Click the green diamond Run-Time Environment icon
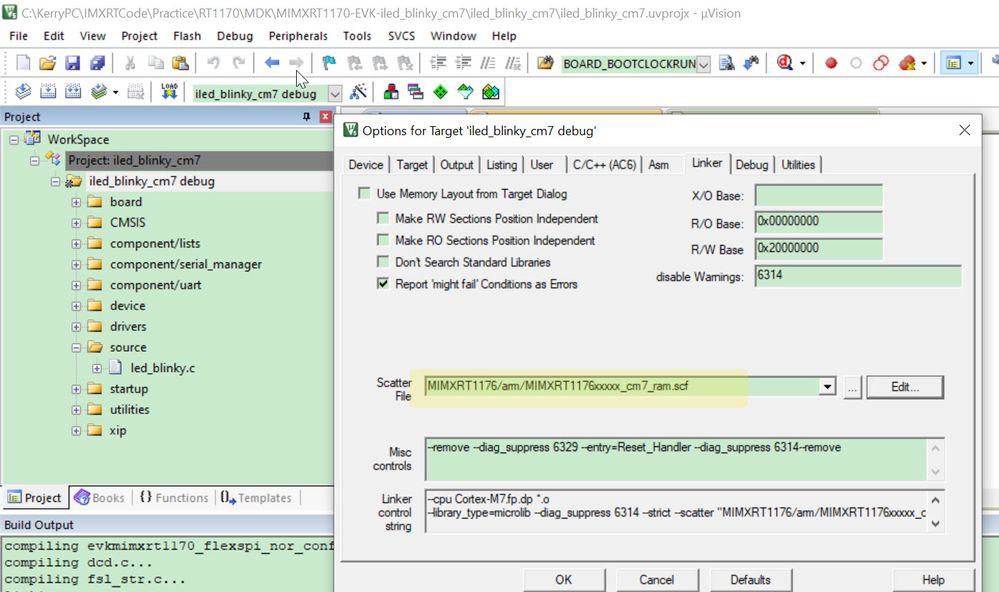Image resolution: width=999 pixels, height=592 pixels. (440, 92)
